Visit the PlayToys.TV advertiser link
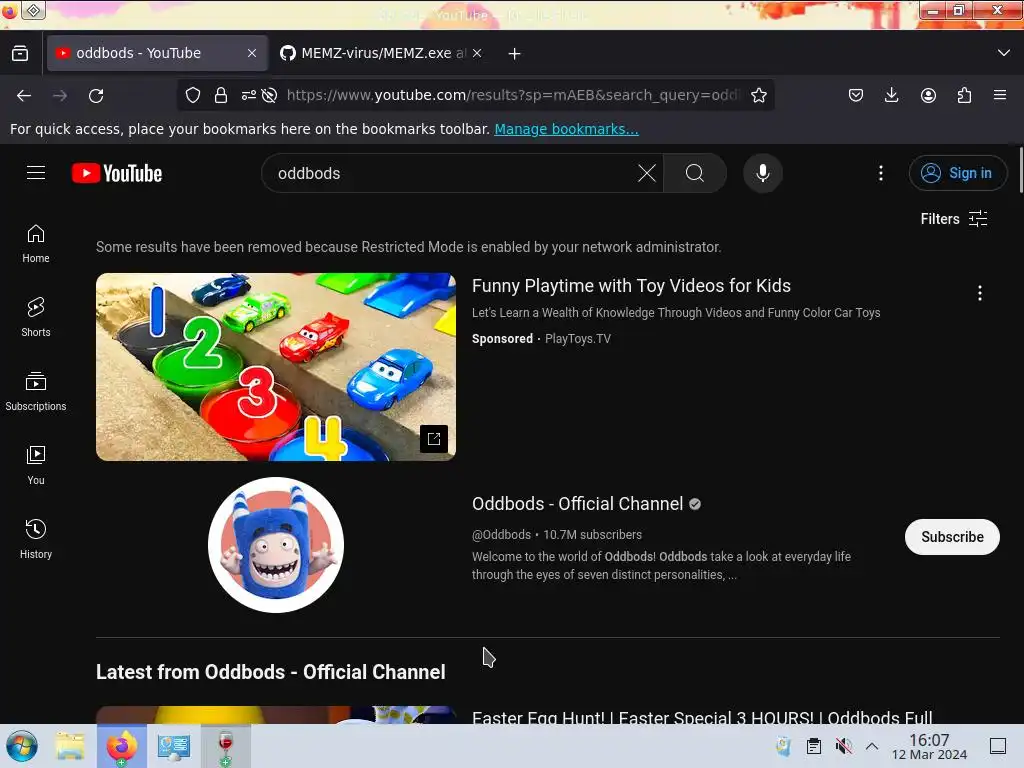 [578, 338]
